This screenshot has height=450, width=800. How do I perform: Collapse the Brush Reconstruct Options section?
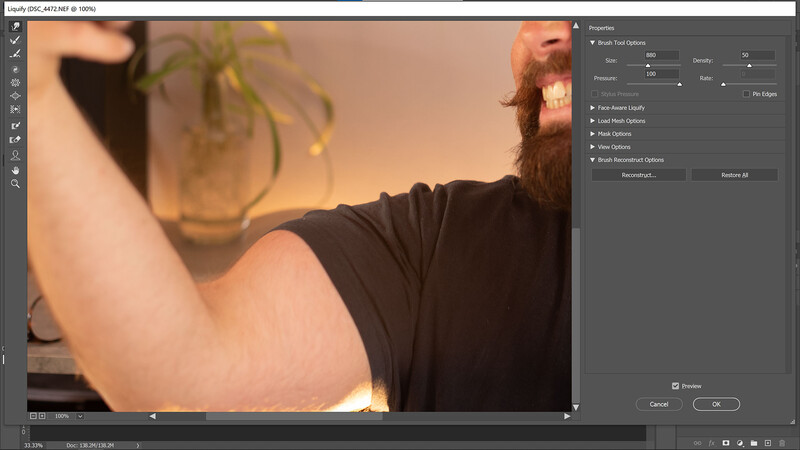pyautogui.click(x=592, y=160)
